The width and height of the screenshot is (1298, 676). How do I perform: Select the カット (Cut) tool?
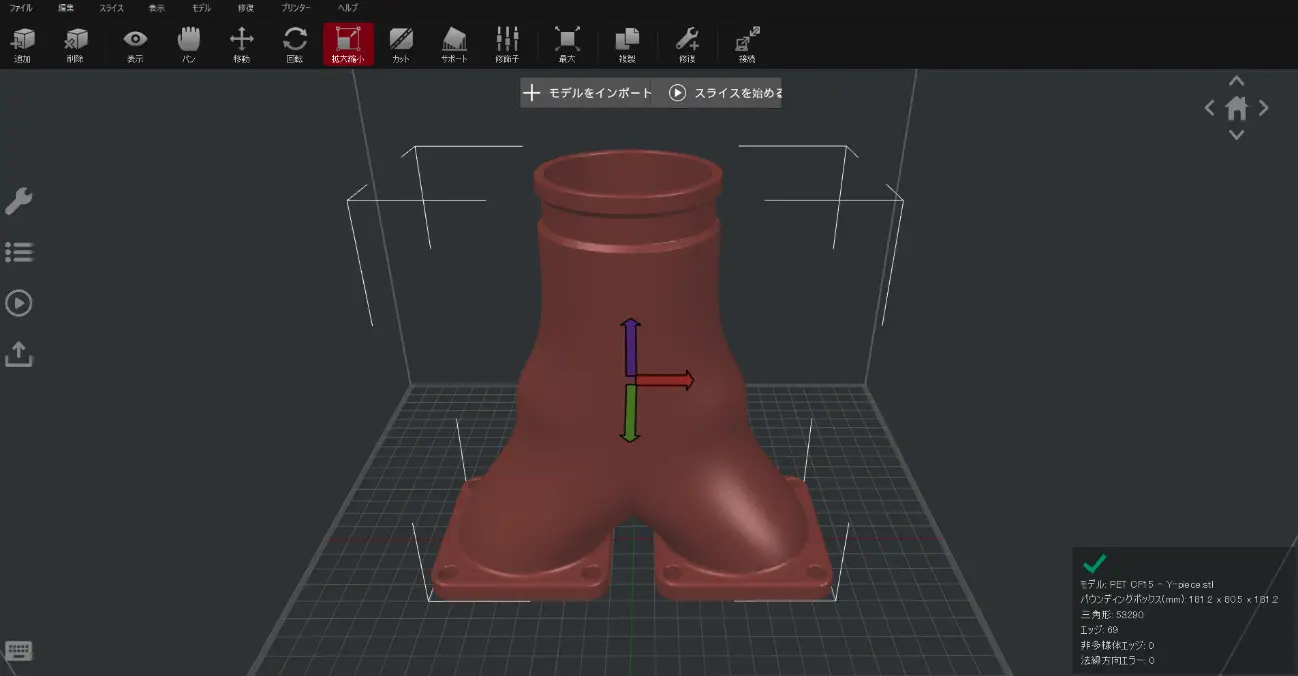tap(401, 43)
